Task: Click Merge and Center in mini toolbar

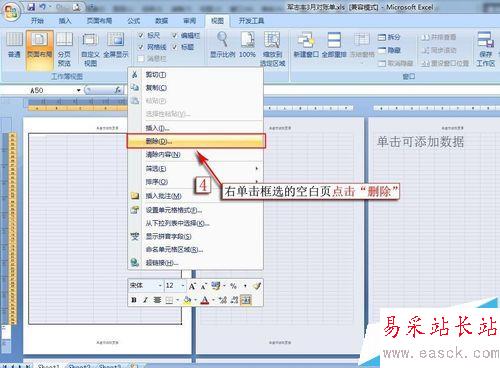Action: point(246,300)
